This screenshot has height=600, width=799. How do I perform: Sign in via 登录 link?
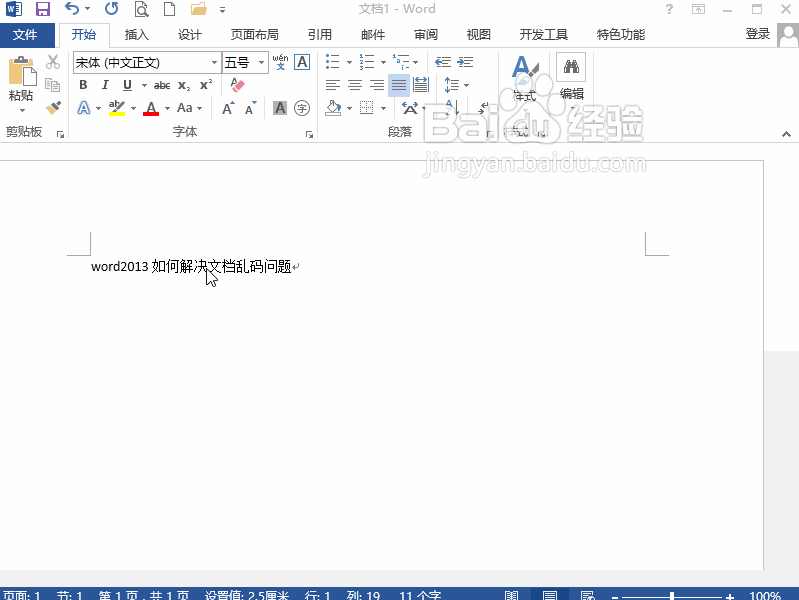click(758, 34)
